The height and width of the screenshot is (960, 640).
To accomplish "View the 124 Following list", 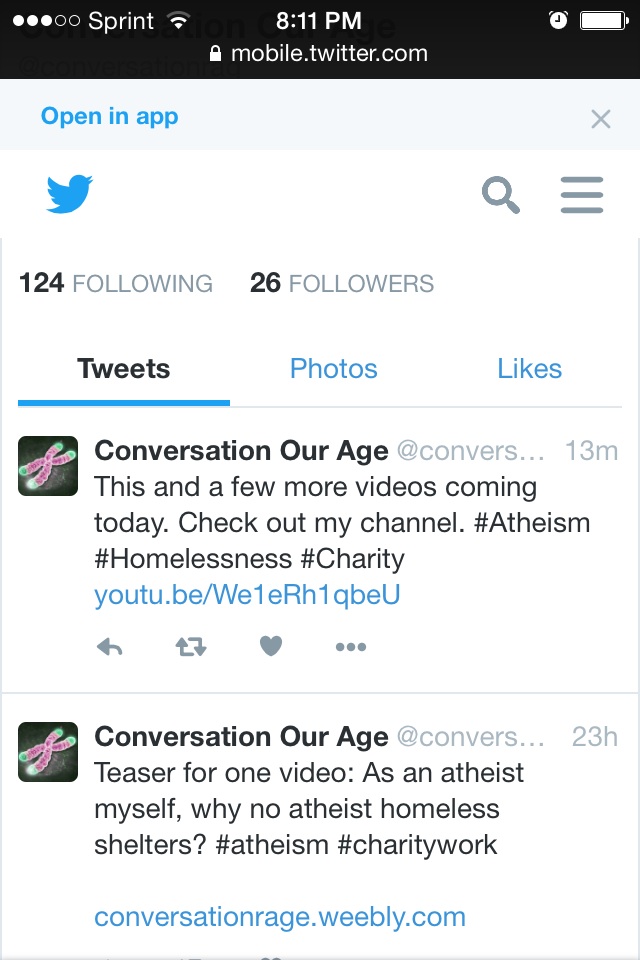I will point(116,283).
